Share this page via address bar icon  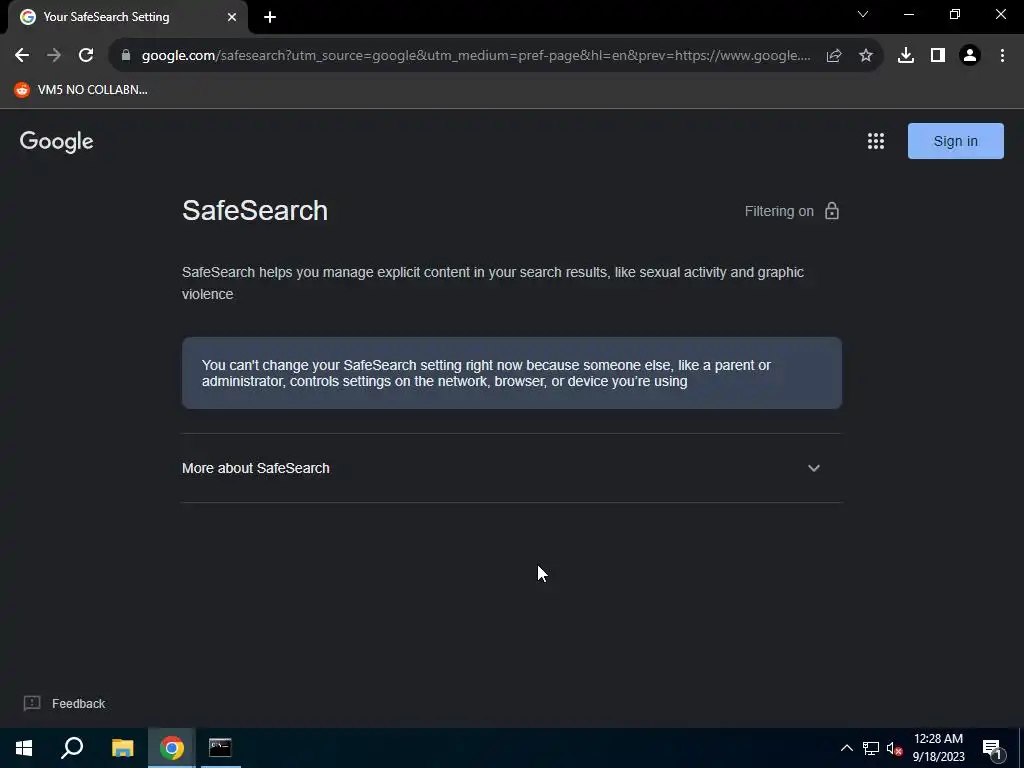pos(833,56)
